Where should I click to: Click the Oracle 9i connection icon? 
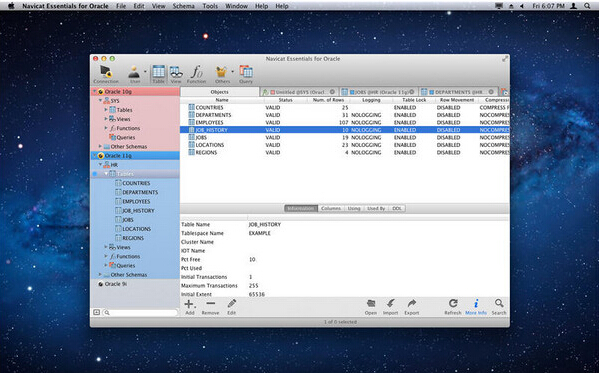pyautogui.click(x=101, y=284)
